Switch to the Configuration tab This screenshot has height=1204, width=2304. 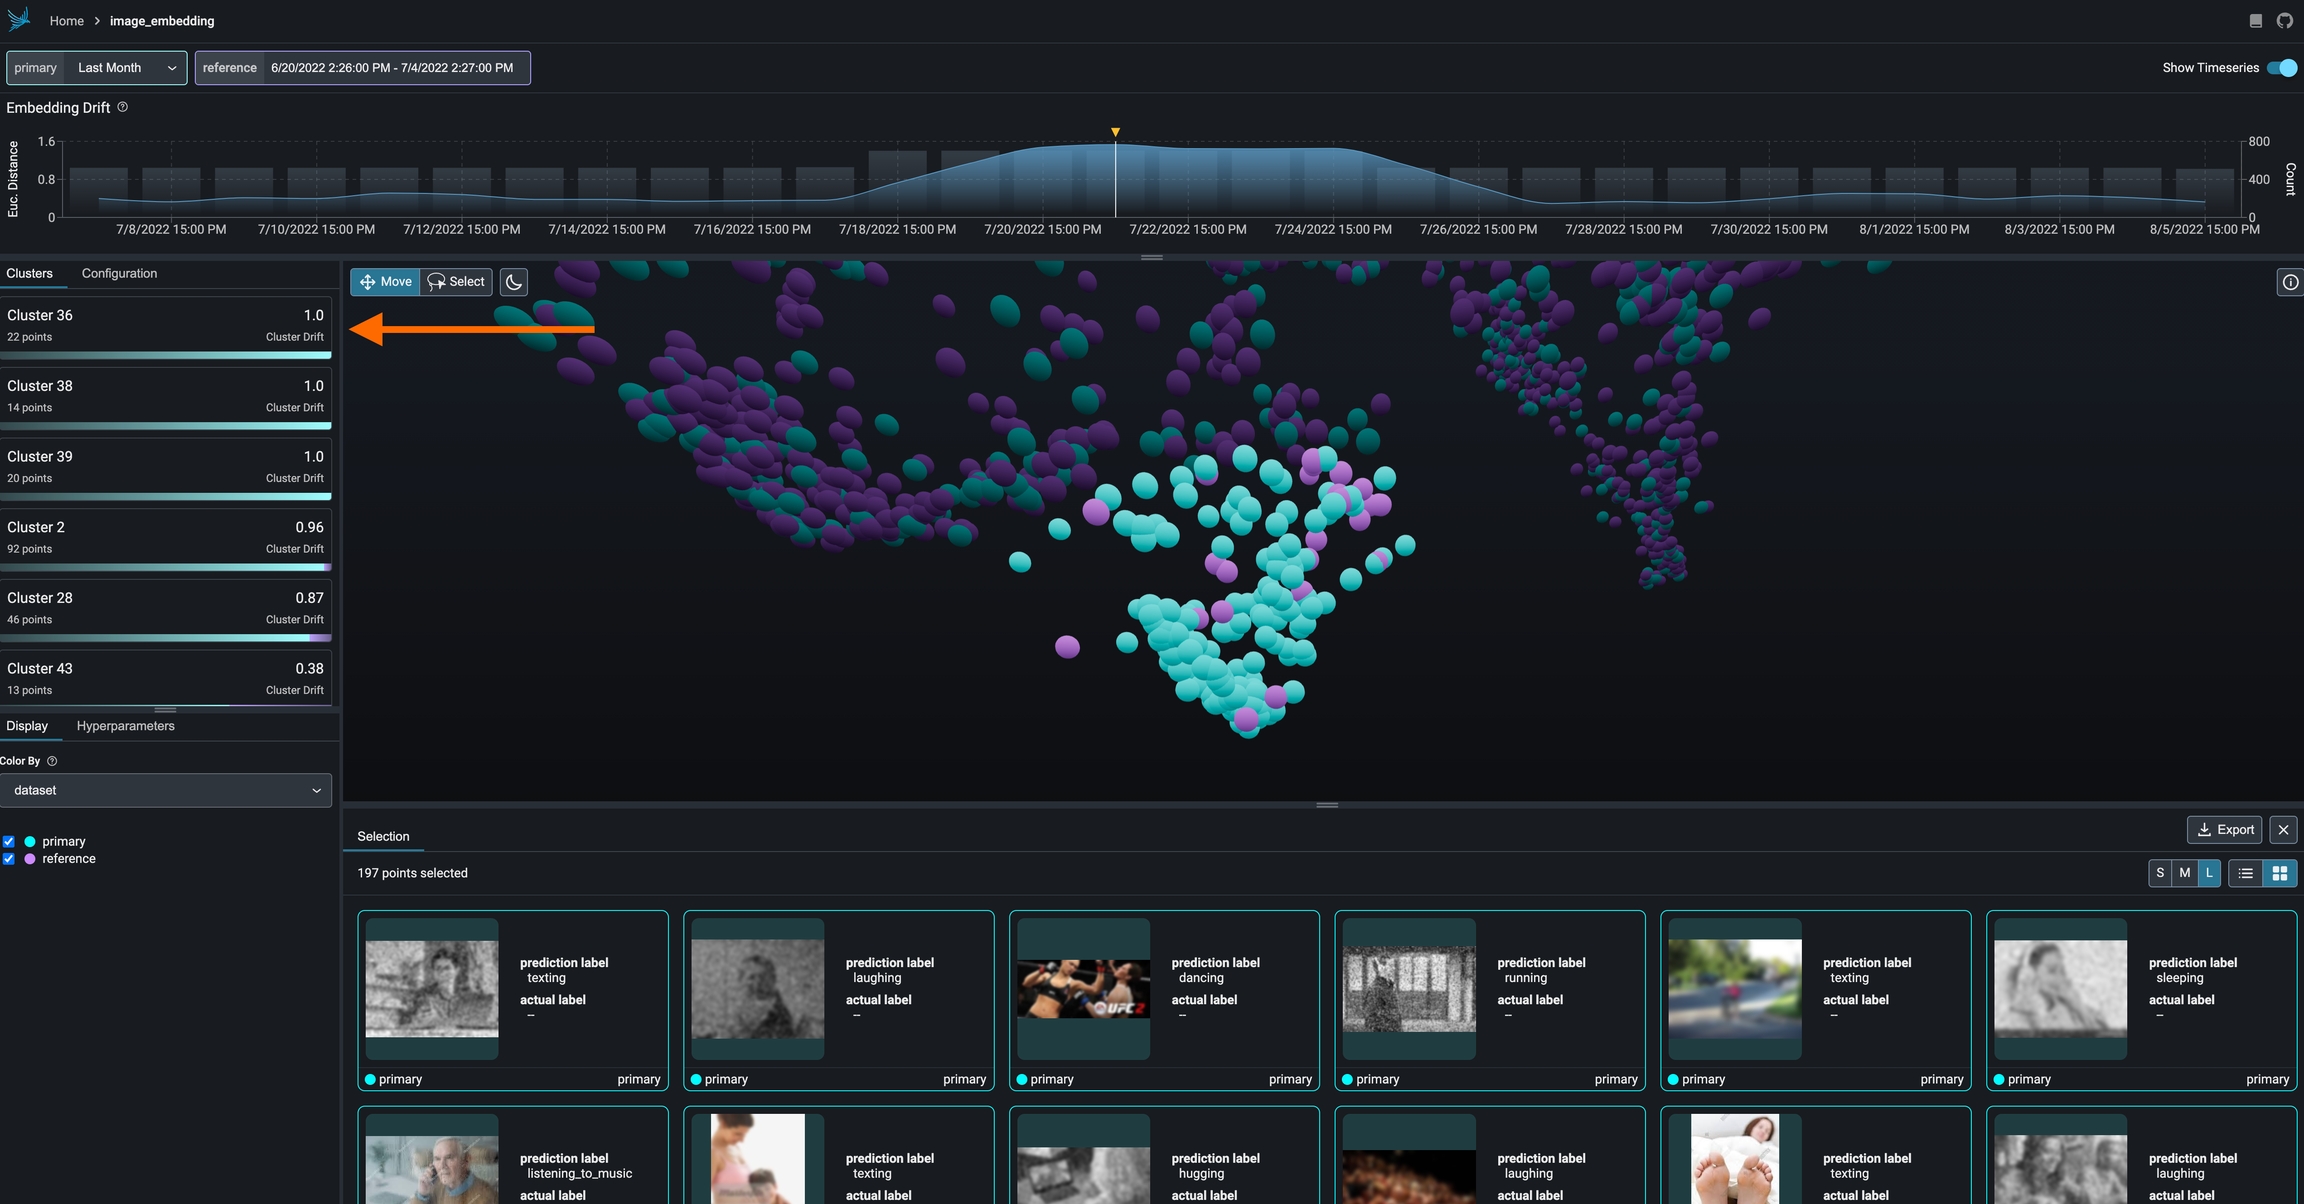click(119, 273)
